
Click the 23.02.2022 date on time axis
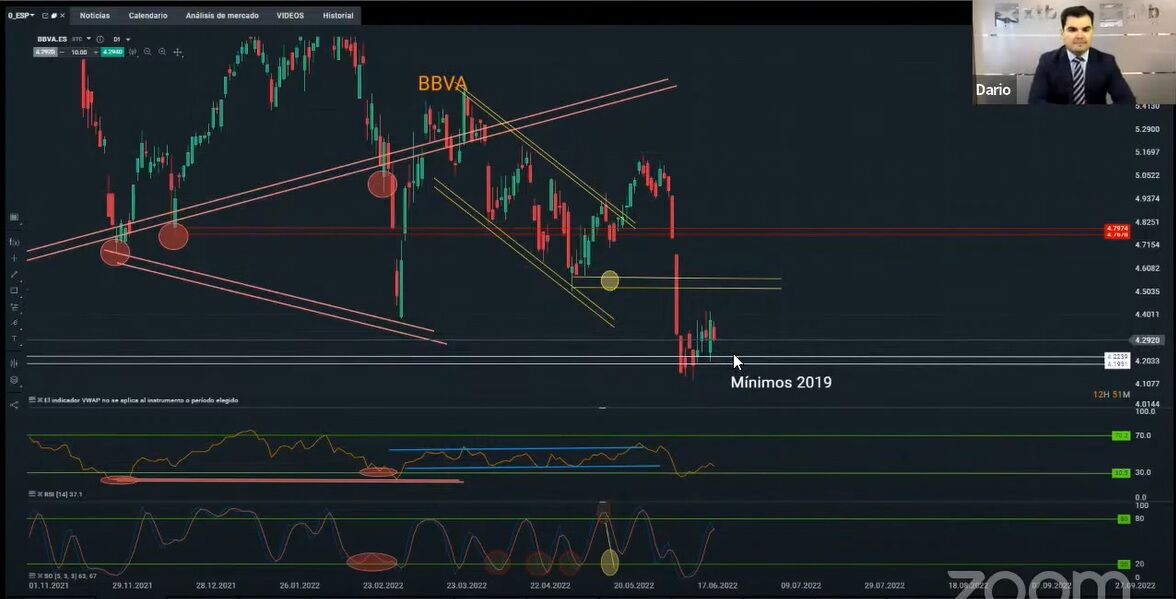383,586
